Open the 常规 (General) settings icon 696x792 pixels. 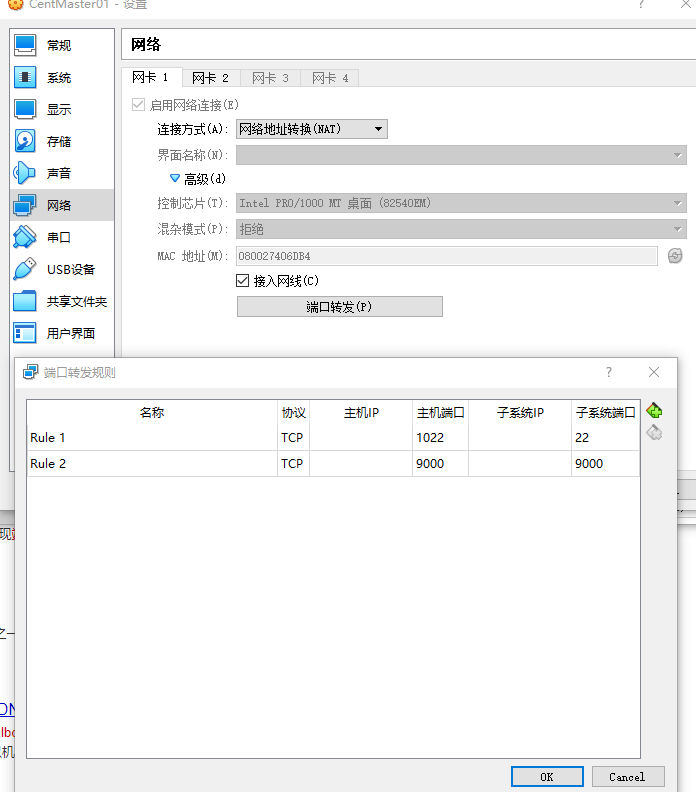coord(25,45)
